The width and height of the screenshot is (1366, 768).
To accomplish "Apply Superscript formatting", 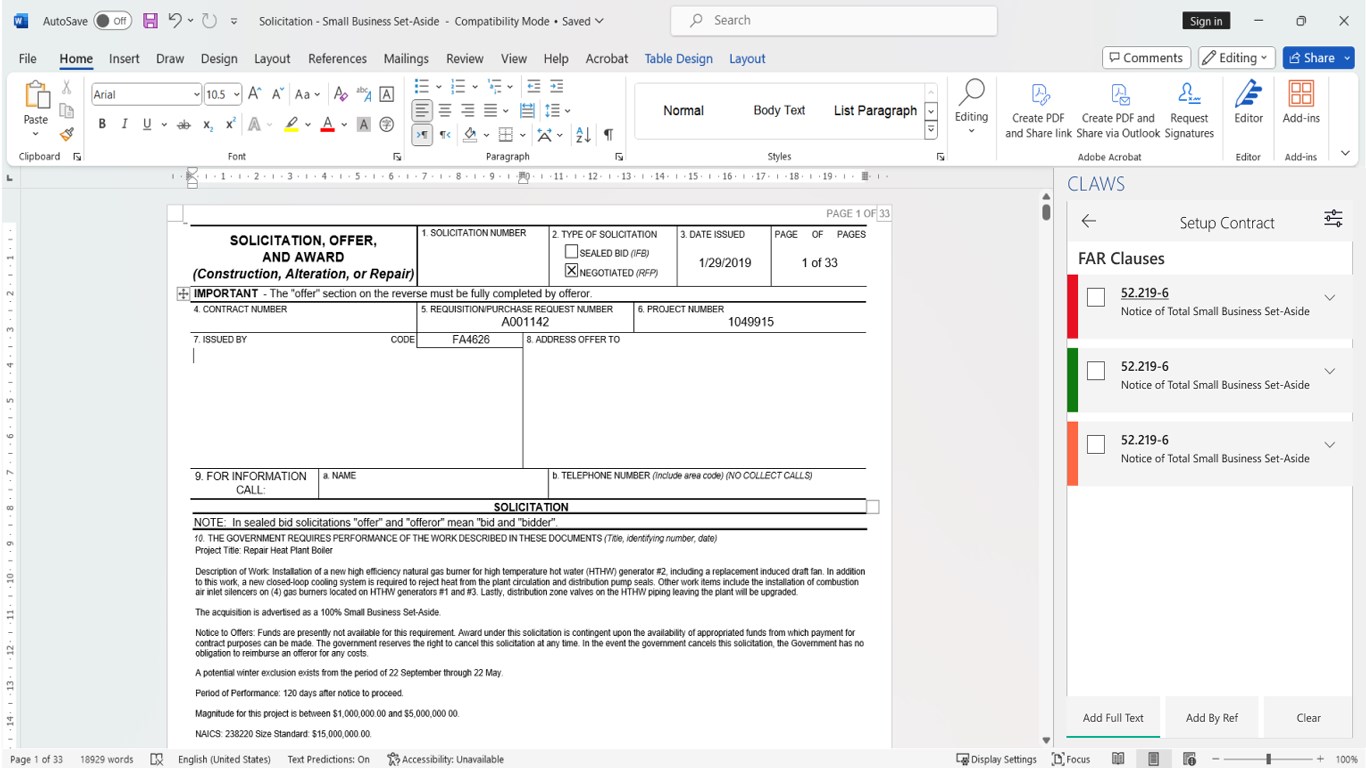I will point(231,124).
